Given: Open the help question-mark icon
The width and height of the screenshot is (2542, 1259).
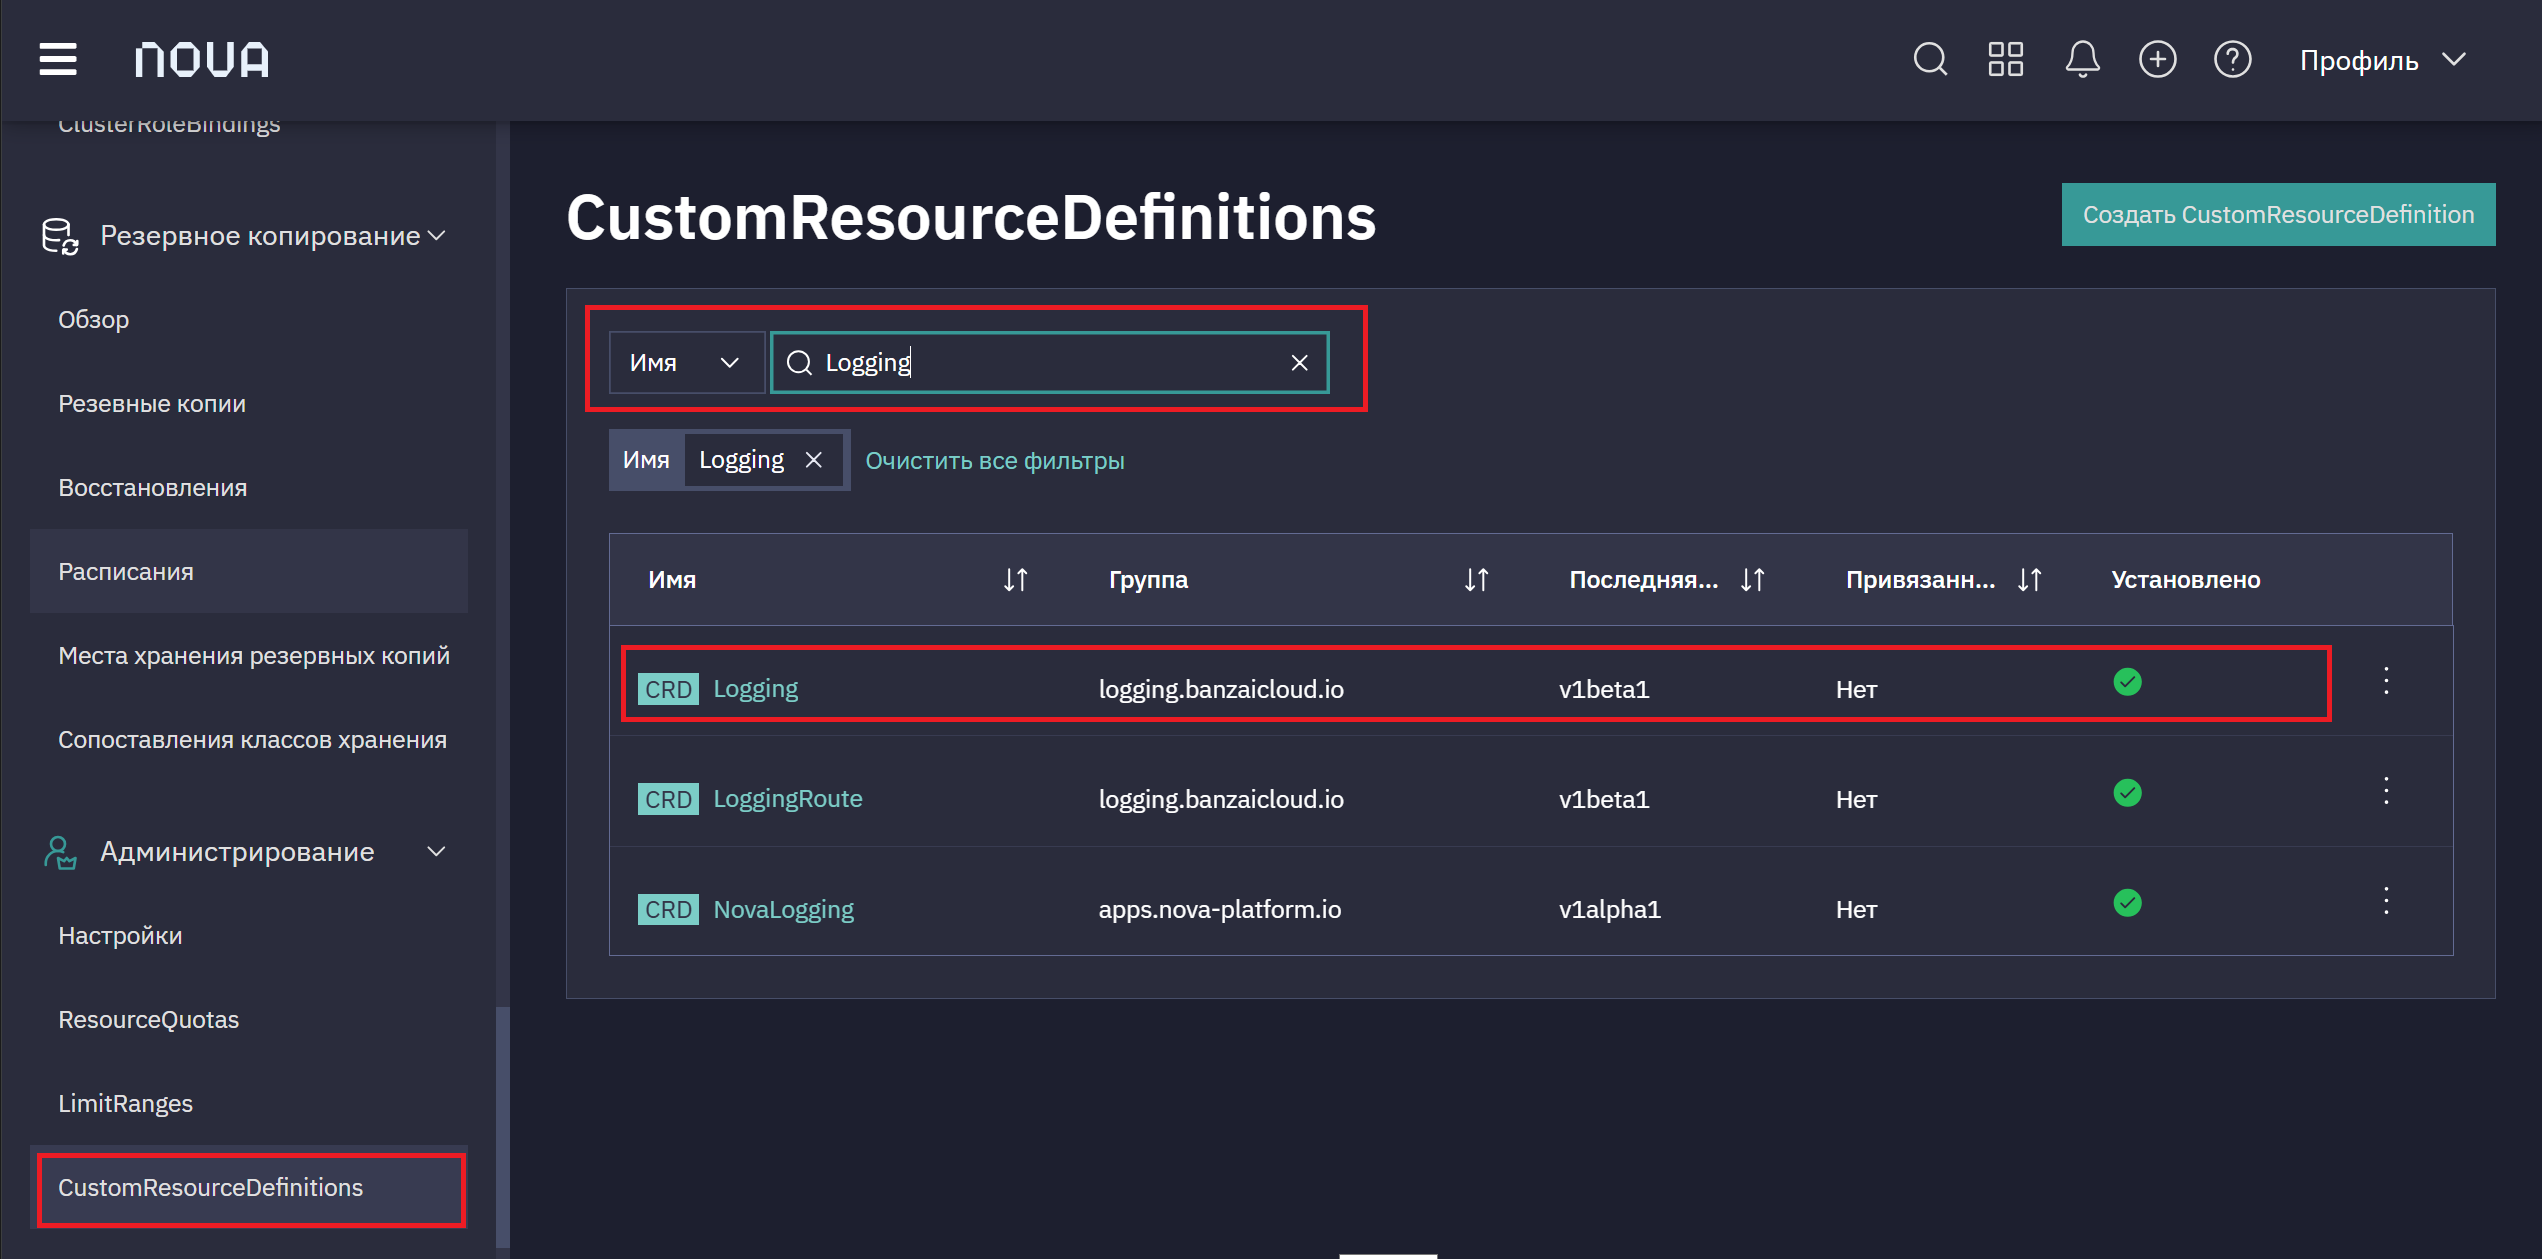Looking at the screenshot, I should click(x=2232, y=60).
